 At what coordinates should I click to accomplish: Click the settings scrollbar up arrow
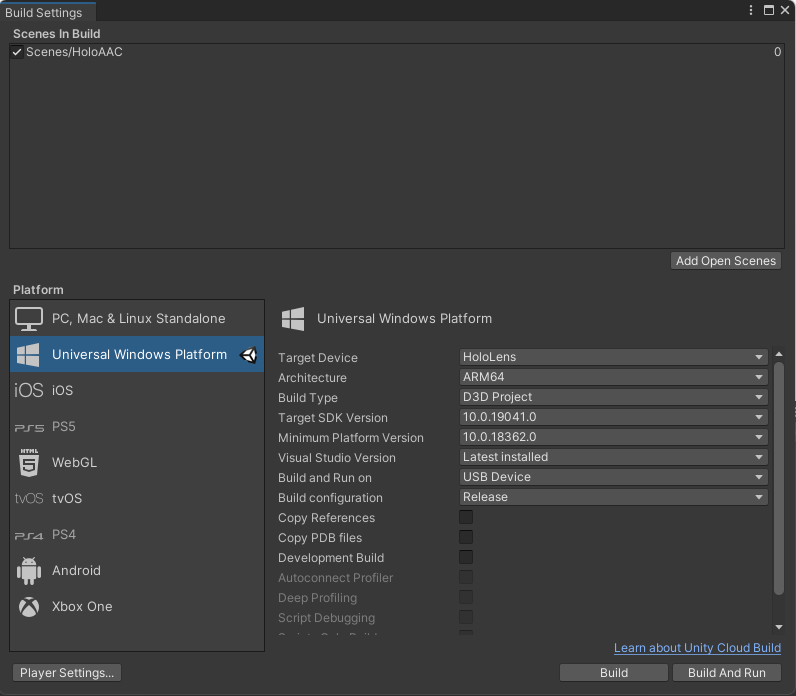tap(779, 354)
